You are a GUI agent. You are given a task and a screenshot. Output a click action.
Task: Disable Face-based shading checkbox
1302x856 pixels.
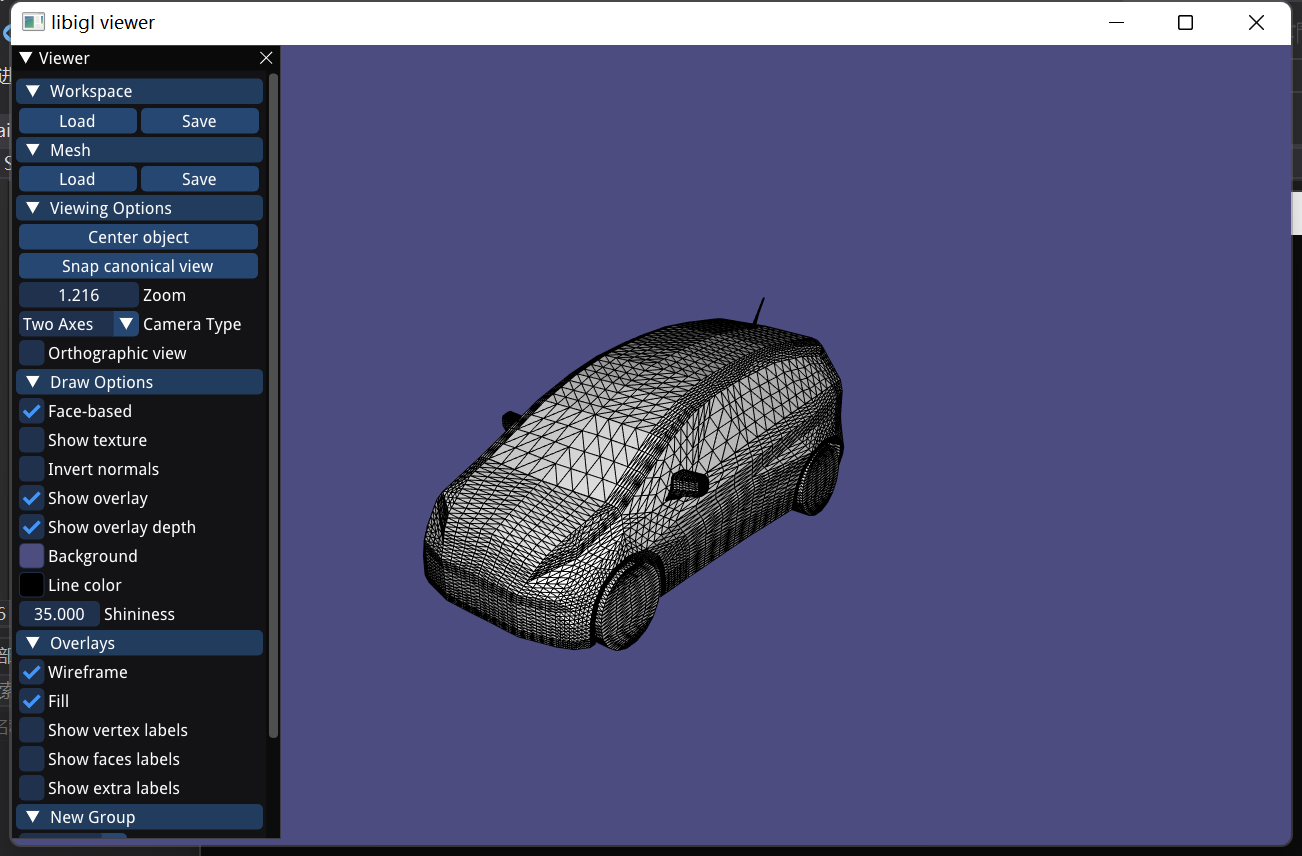coord(32,411)
